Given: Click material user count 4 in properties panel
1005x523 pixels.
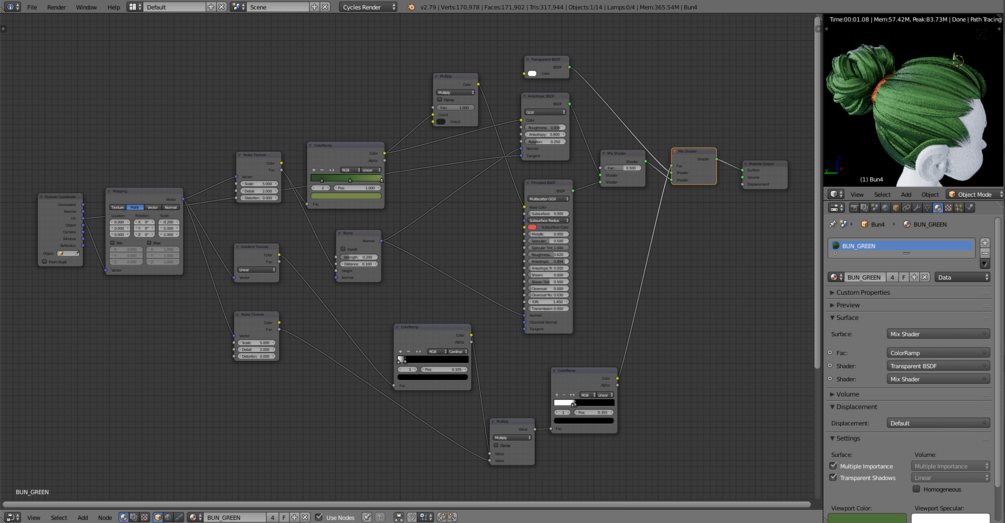Looking at the screenshot, I should (892, 277).
